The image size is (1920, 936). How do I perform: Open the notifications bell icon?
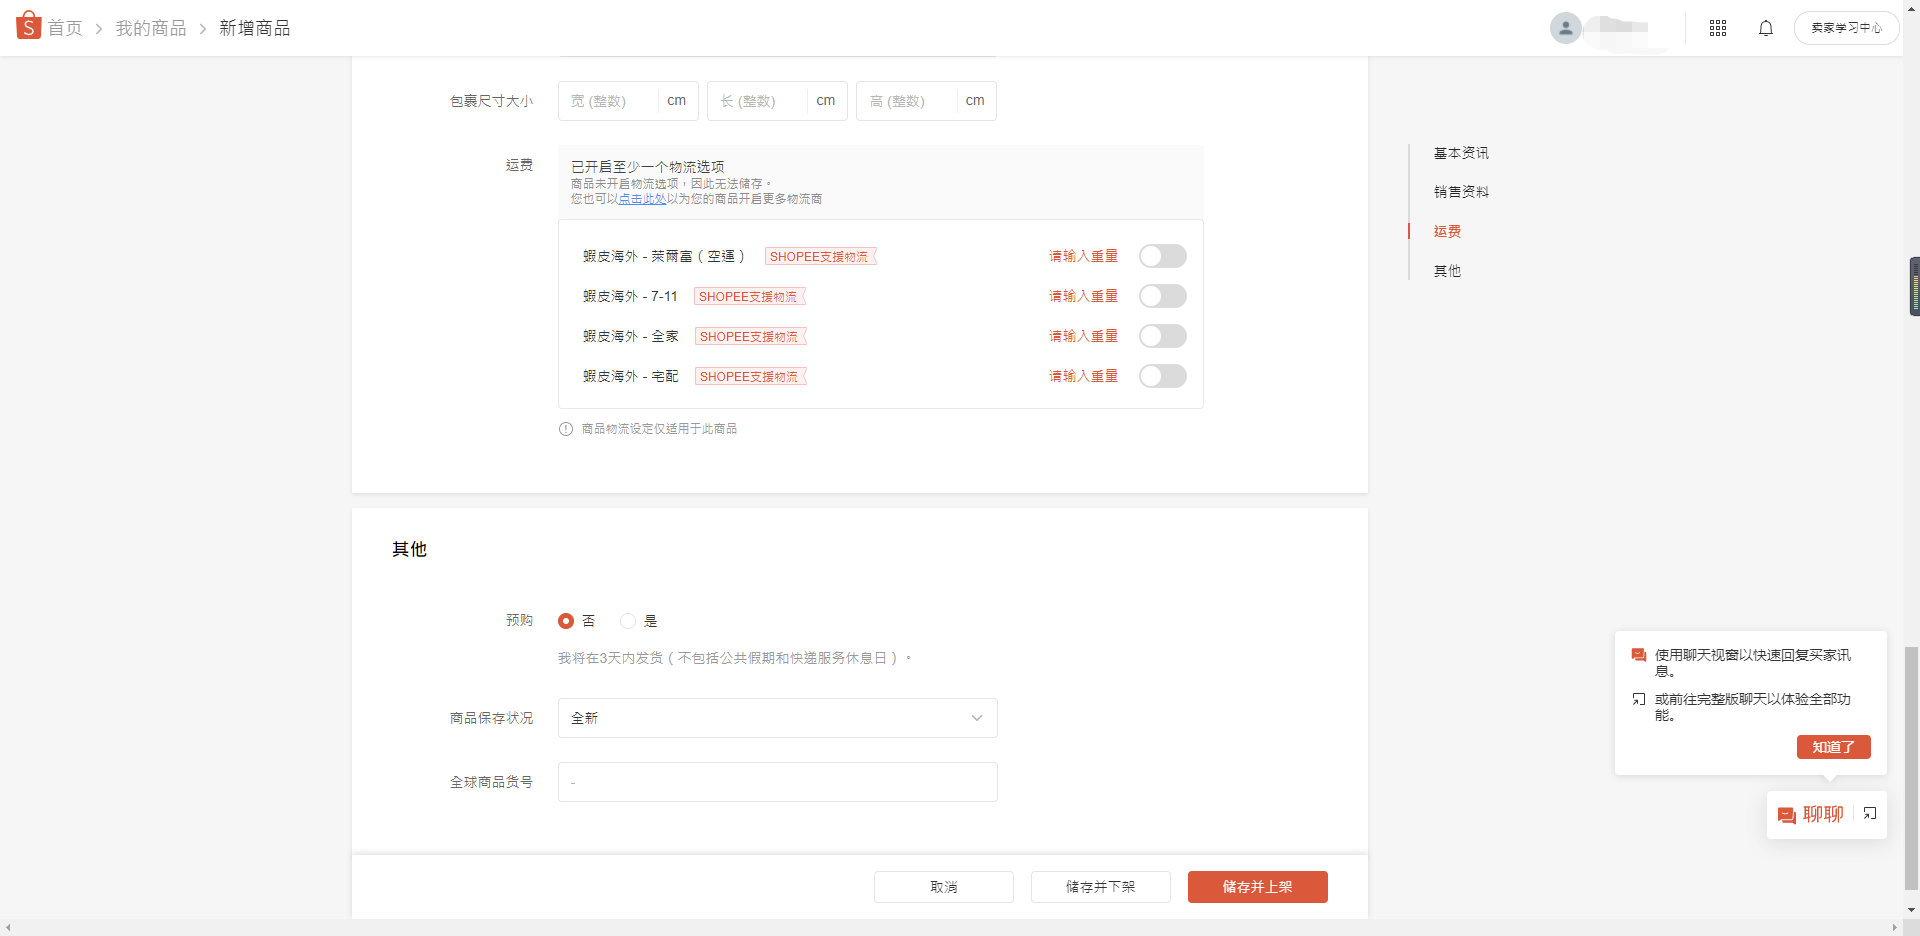coord(1766,28)
